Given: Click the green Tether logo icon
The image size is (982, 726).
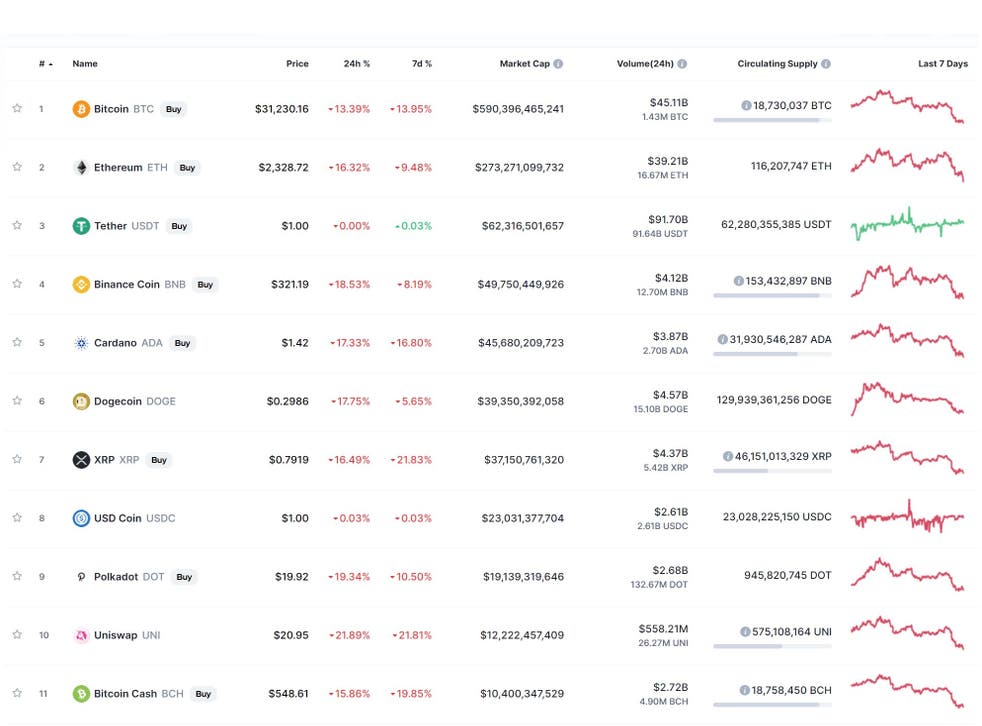Looking at the screenshot, I should [x=81, y=226].
